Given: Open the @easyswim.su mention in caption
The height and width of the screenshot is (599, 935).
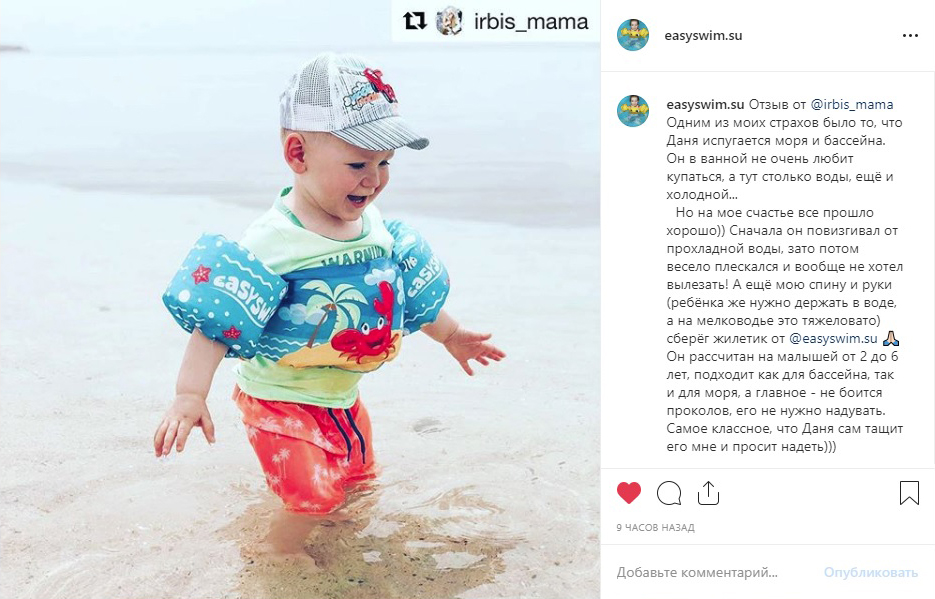Looking at the screenshot, I should [x=833, y=339].
